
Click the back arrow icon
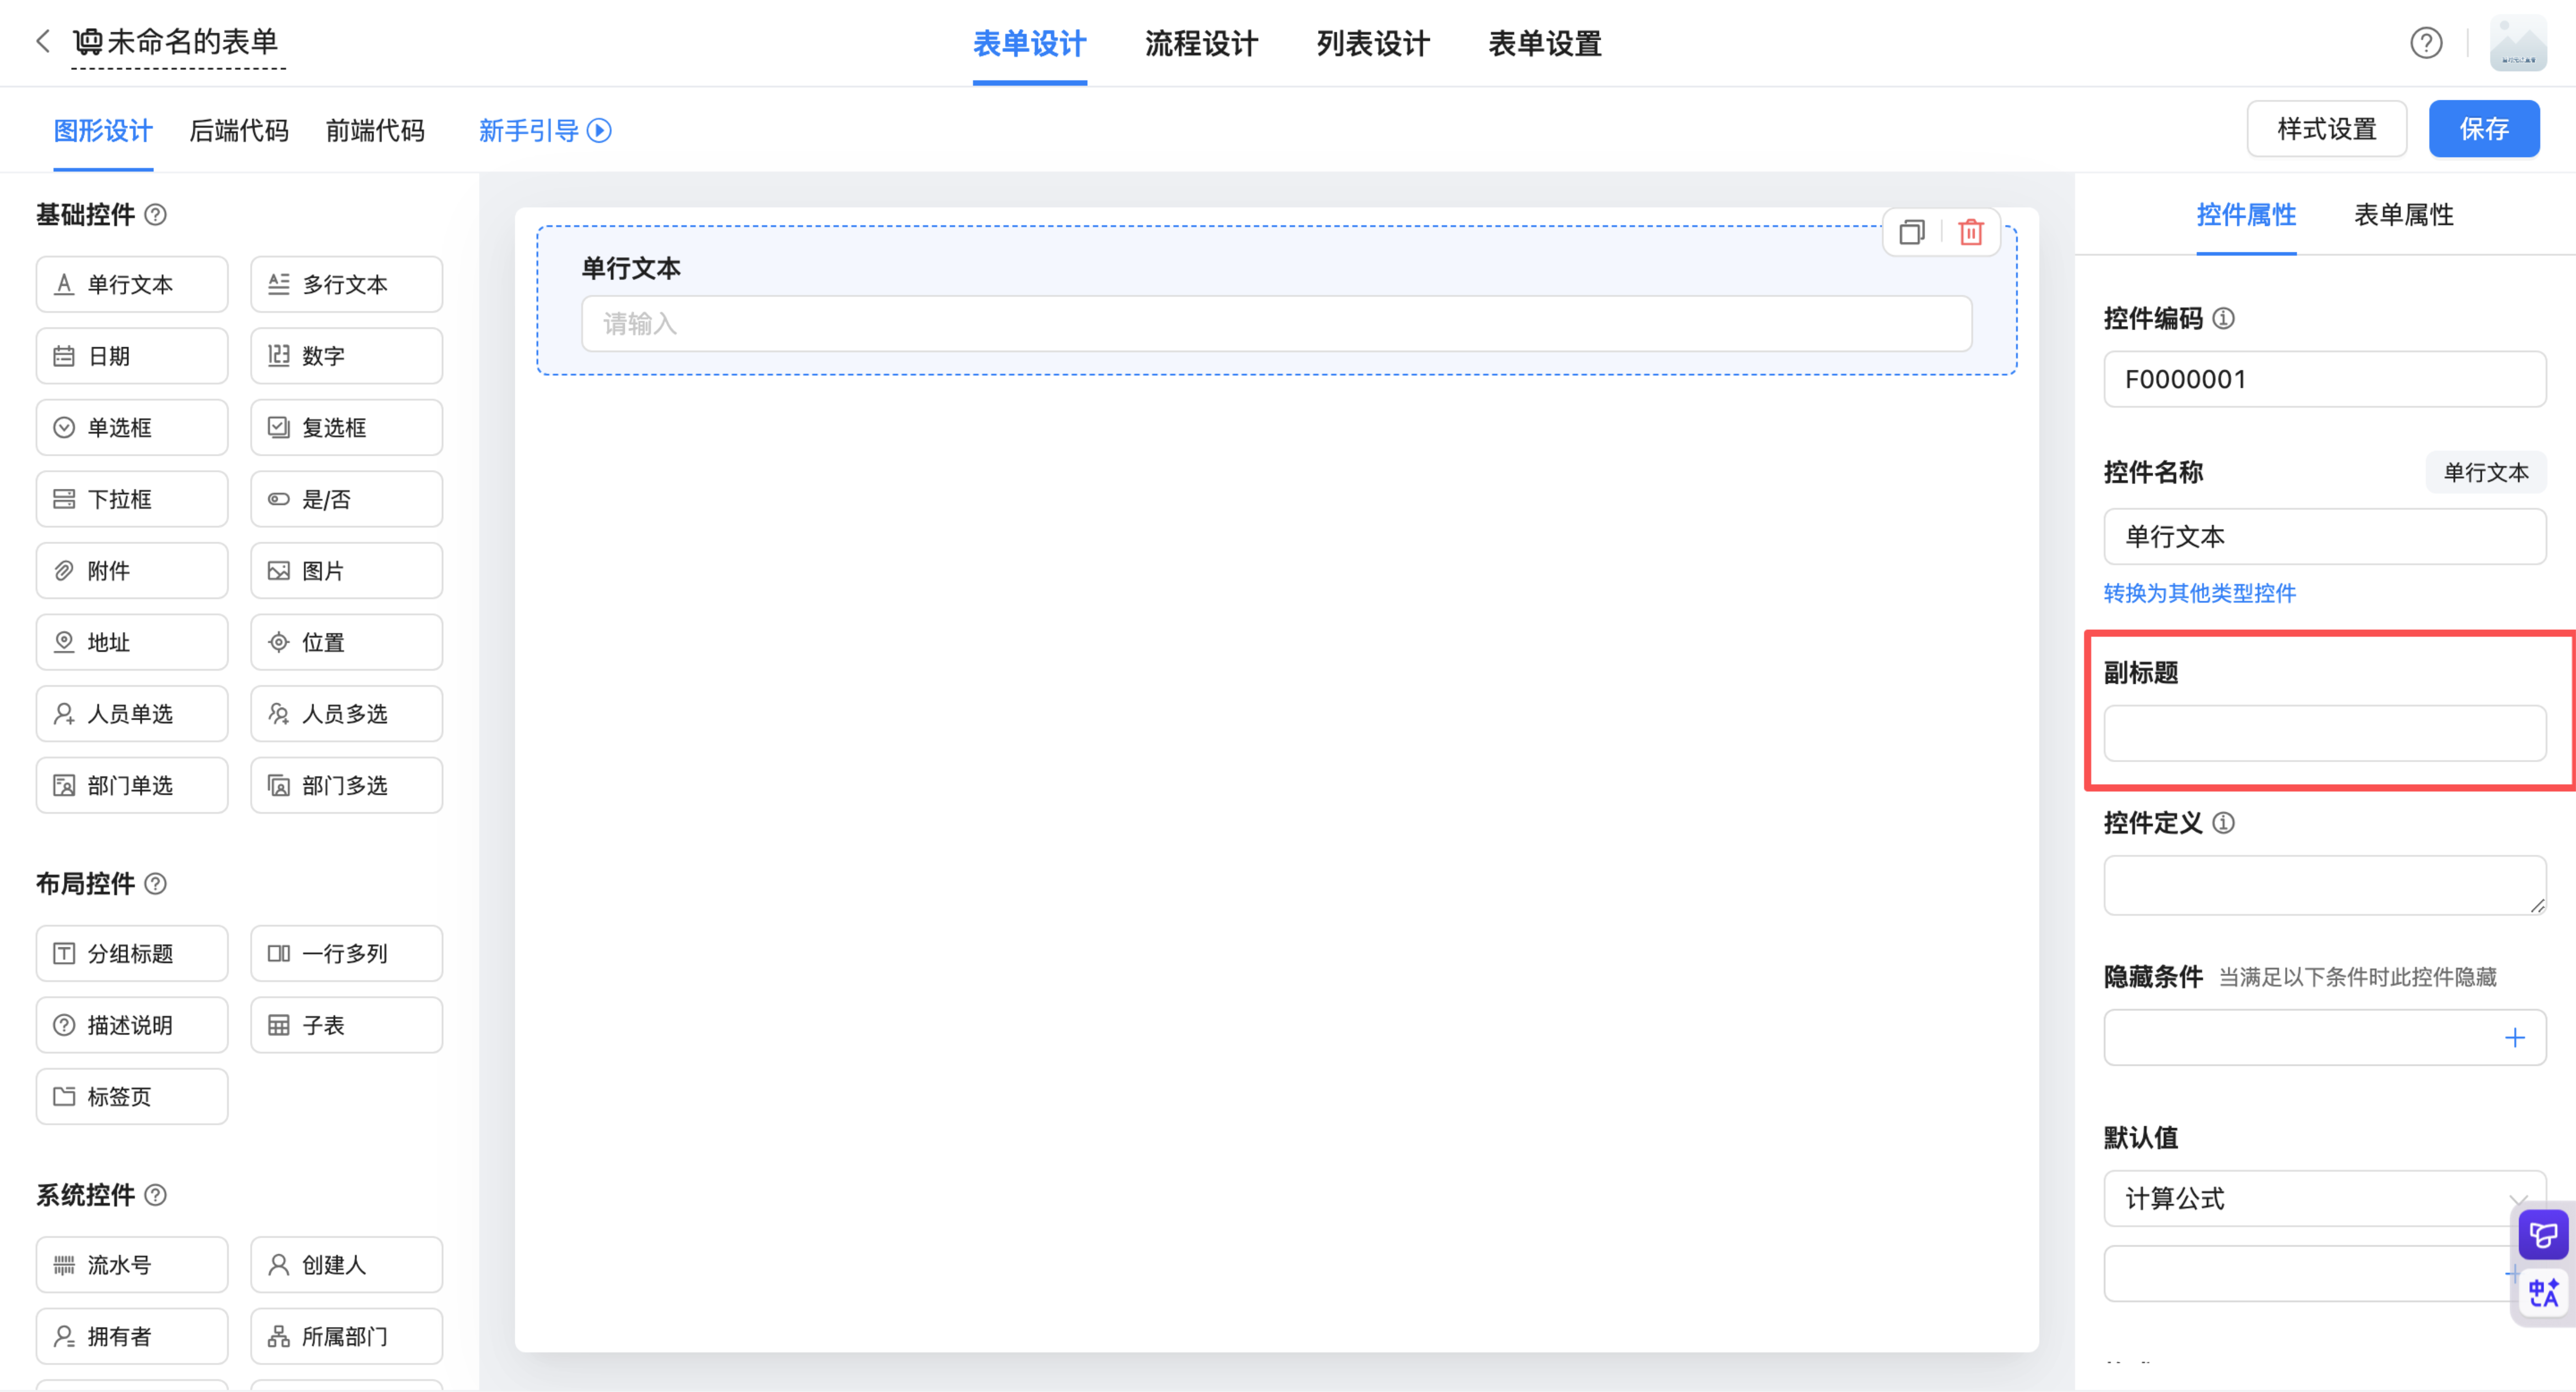pos(42,41)
